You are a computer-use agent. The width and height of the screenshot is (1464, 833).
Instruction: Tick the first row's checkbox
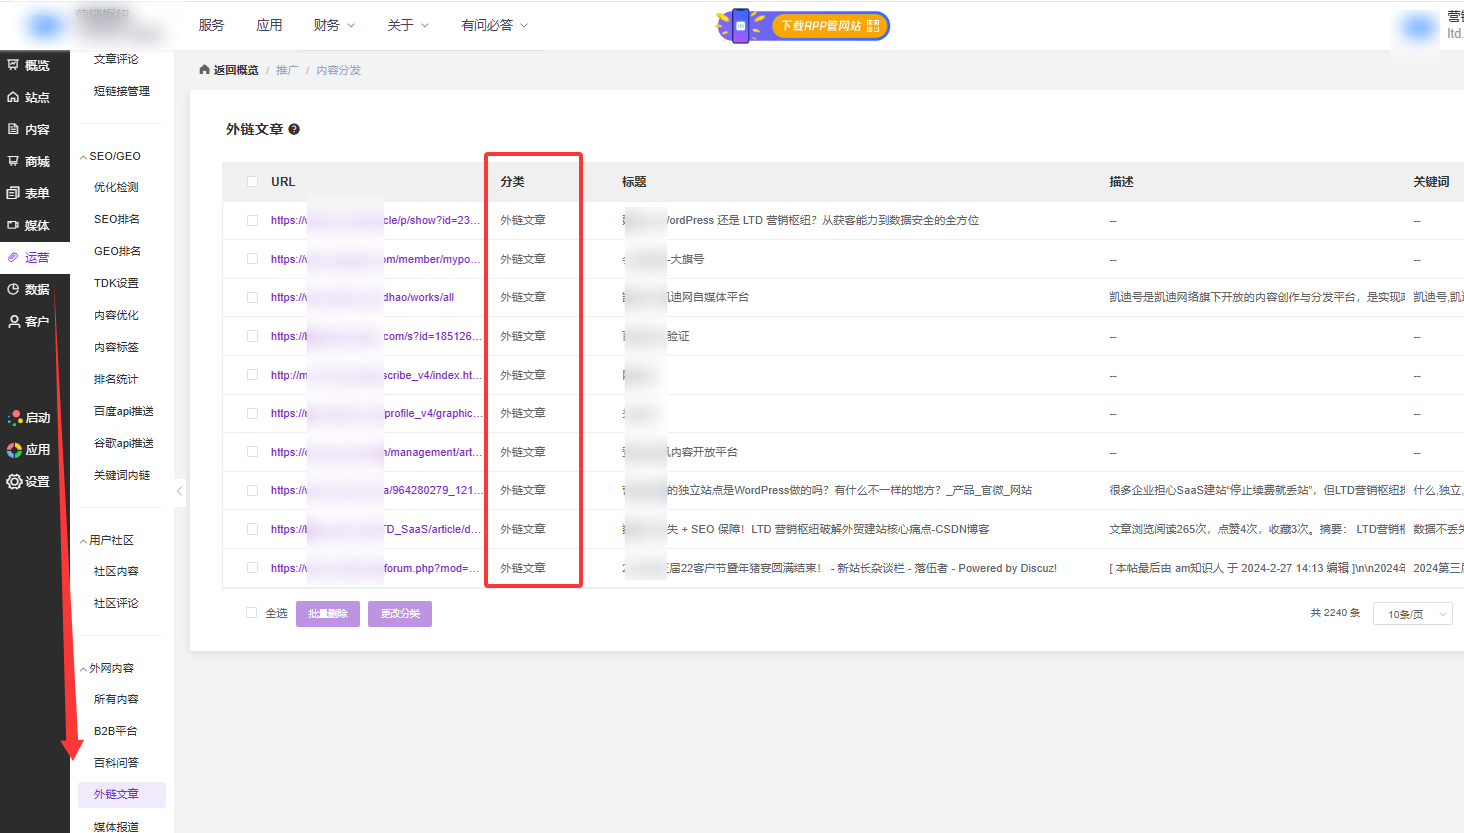click(252, 221)
